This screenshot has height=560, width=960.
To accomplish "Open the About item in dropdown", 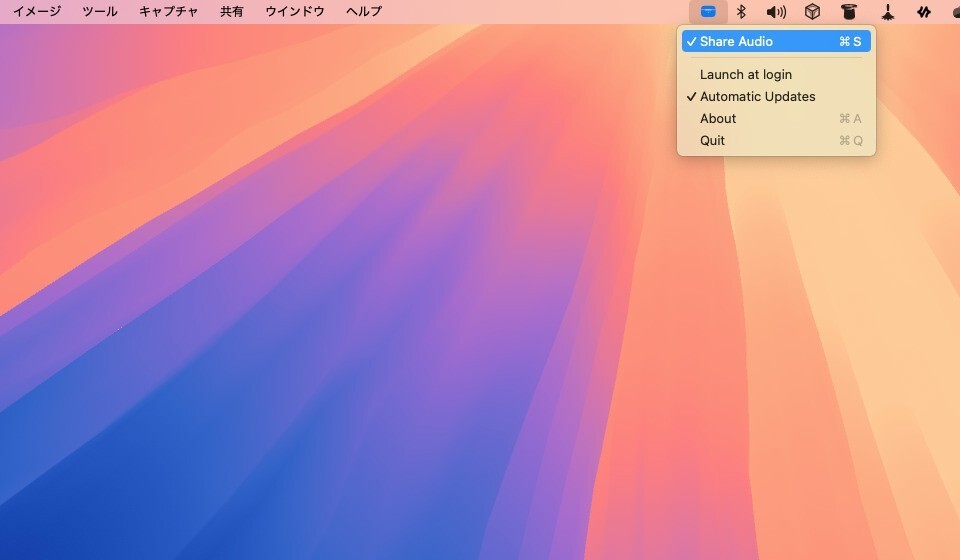I will pos(776,119).
